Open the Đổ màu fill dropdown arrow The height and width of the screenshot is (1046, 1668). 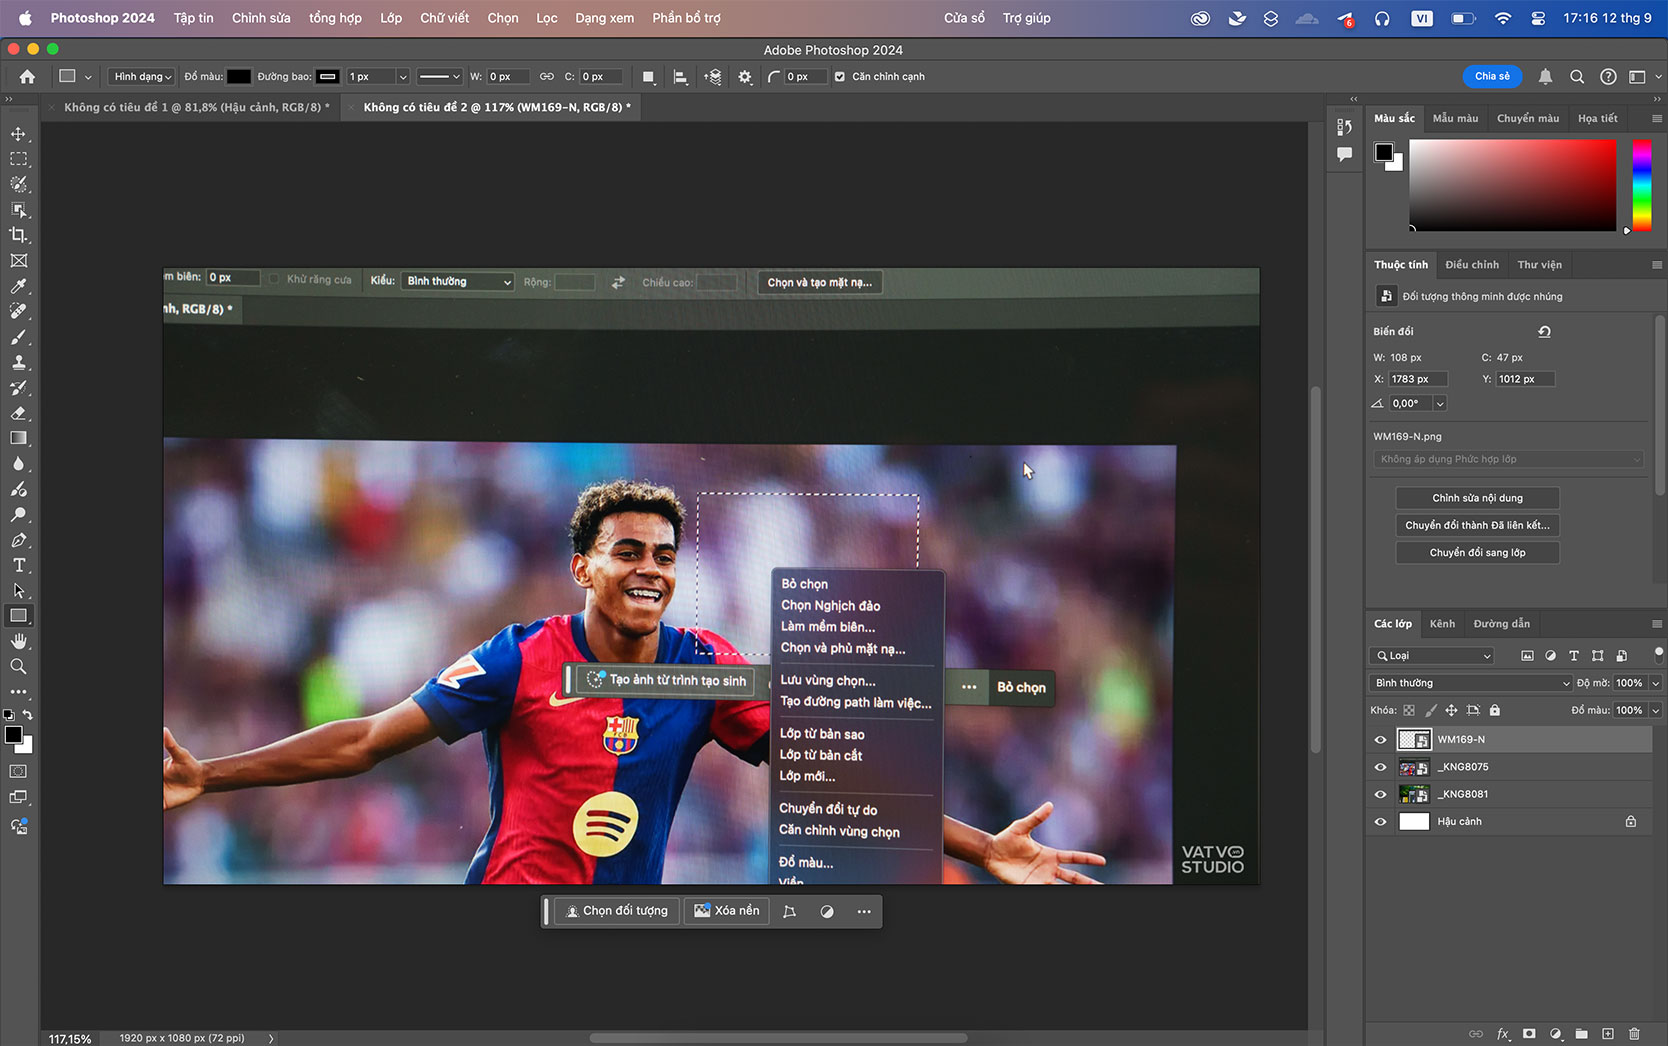[x=1656, y=711]
